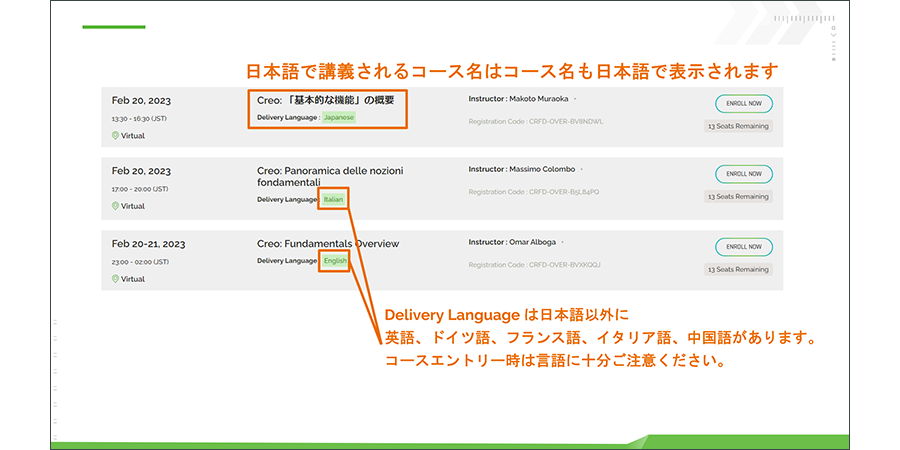Click the Feb 20-21, 2023 date heading
The height and width of the screenshot is (450, 900).
[148, 244]
